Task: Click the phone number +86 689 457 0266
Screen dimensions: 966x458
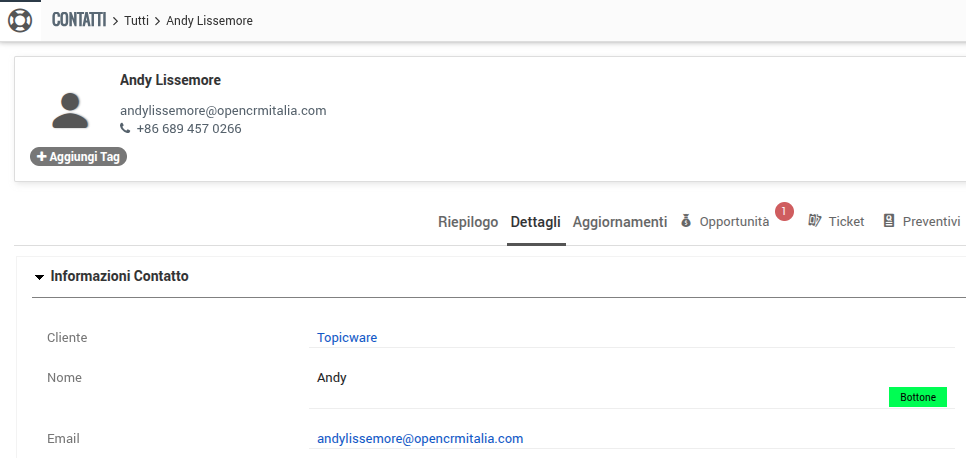Action: point(188,129)
